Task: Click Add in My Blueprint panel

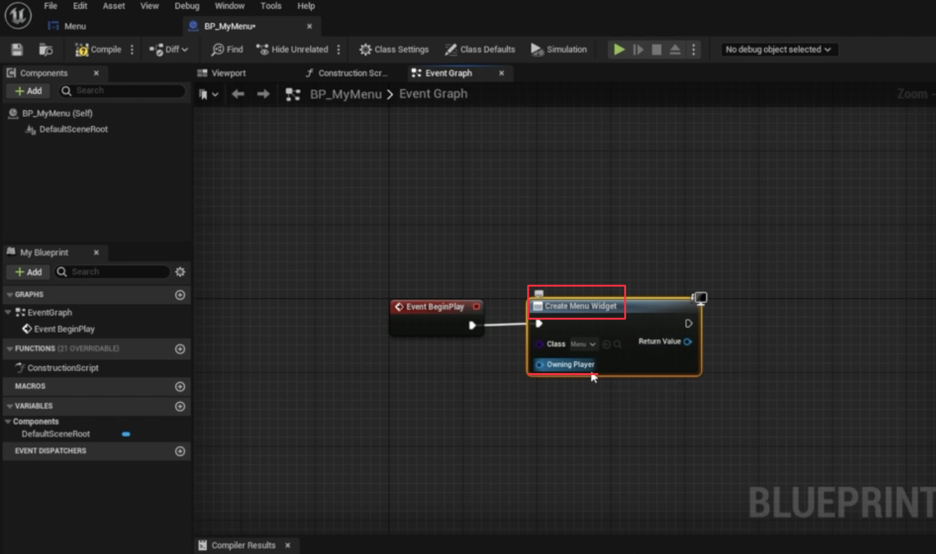Action: pyautogui.click(x=28, y=272)
